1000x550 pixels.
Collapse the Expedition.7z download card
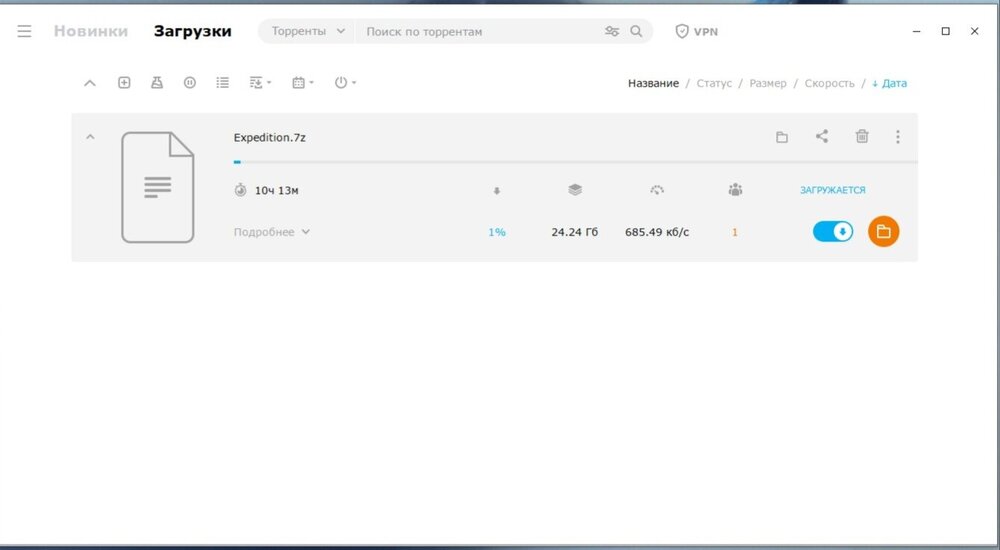pos(90,137)
